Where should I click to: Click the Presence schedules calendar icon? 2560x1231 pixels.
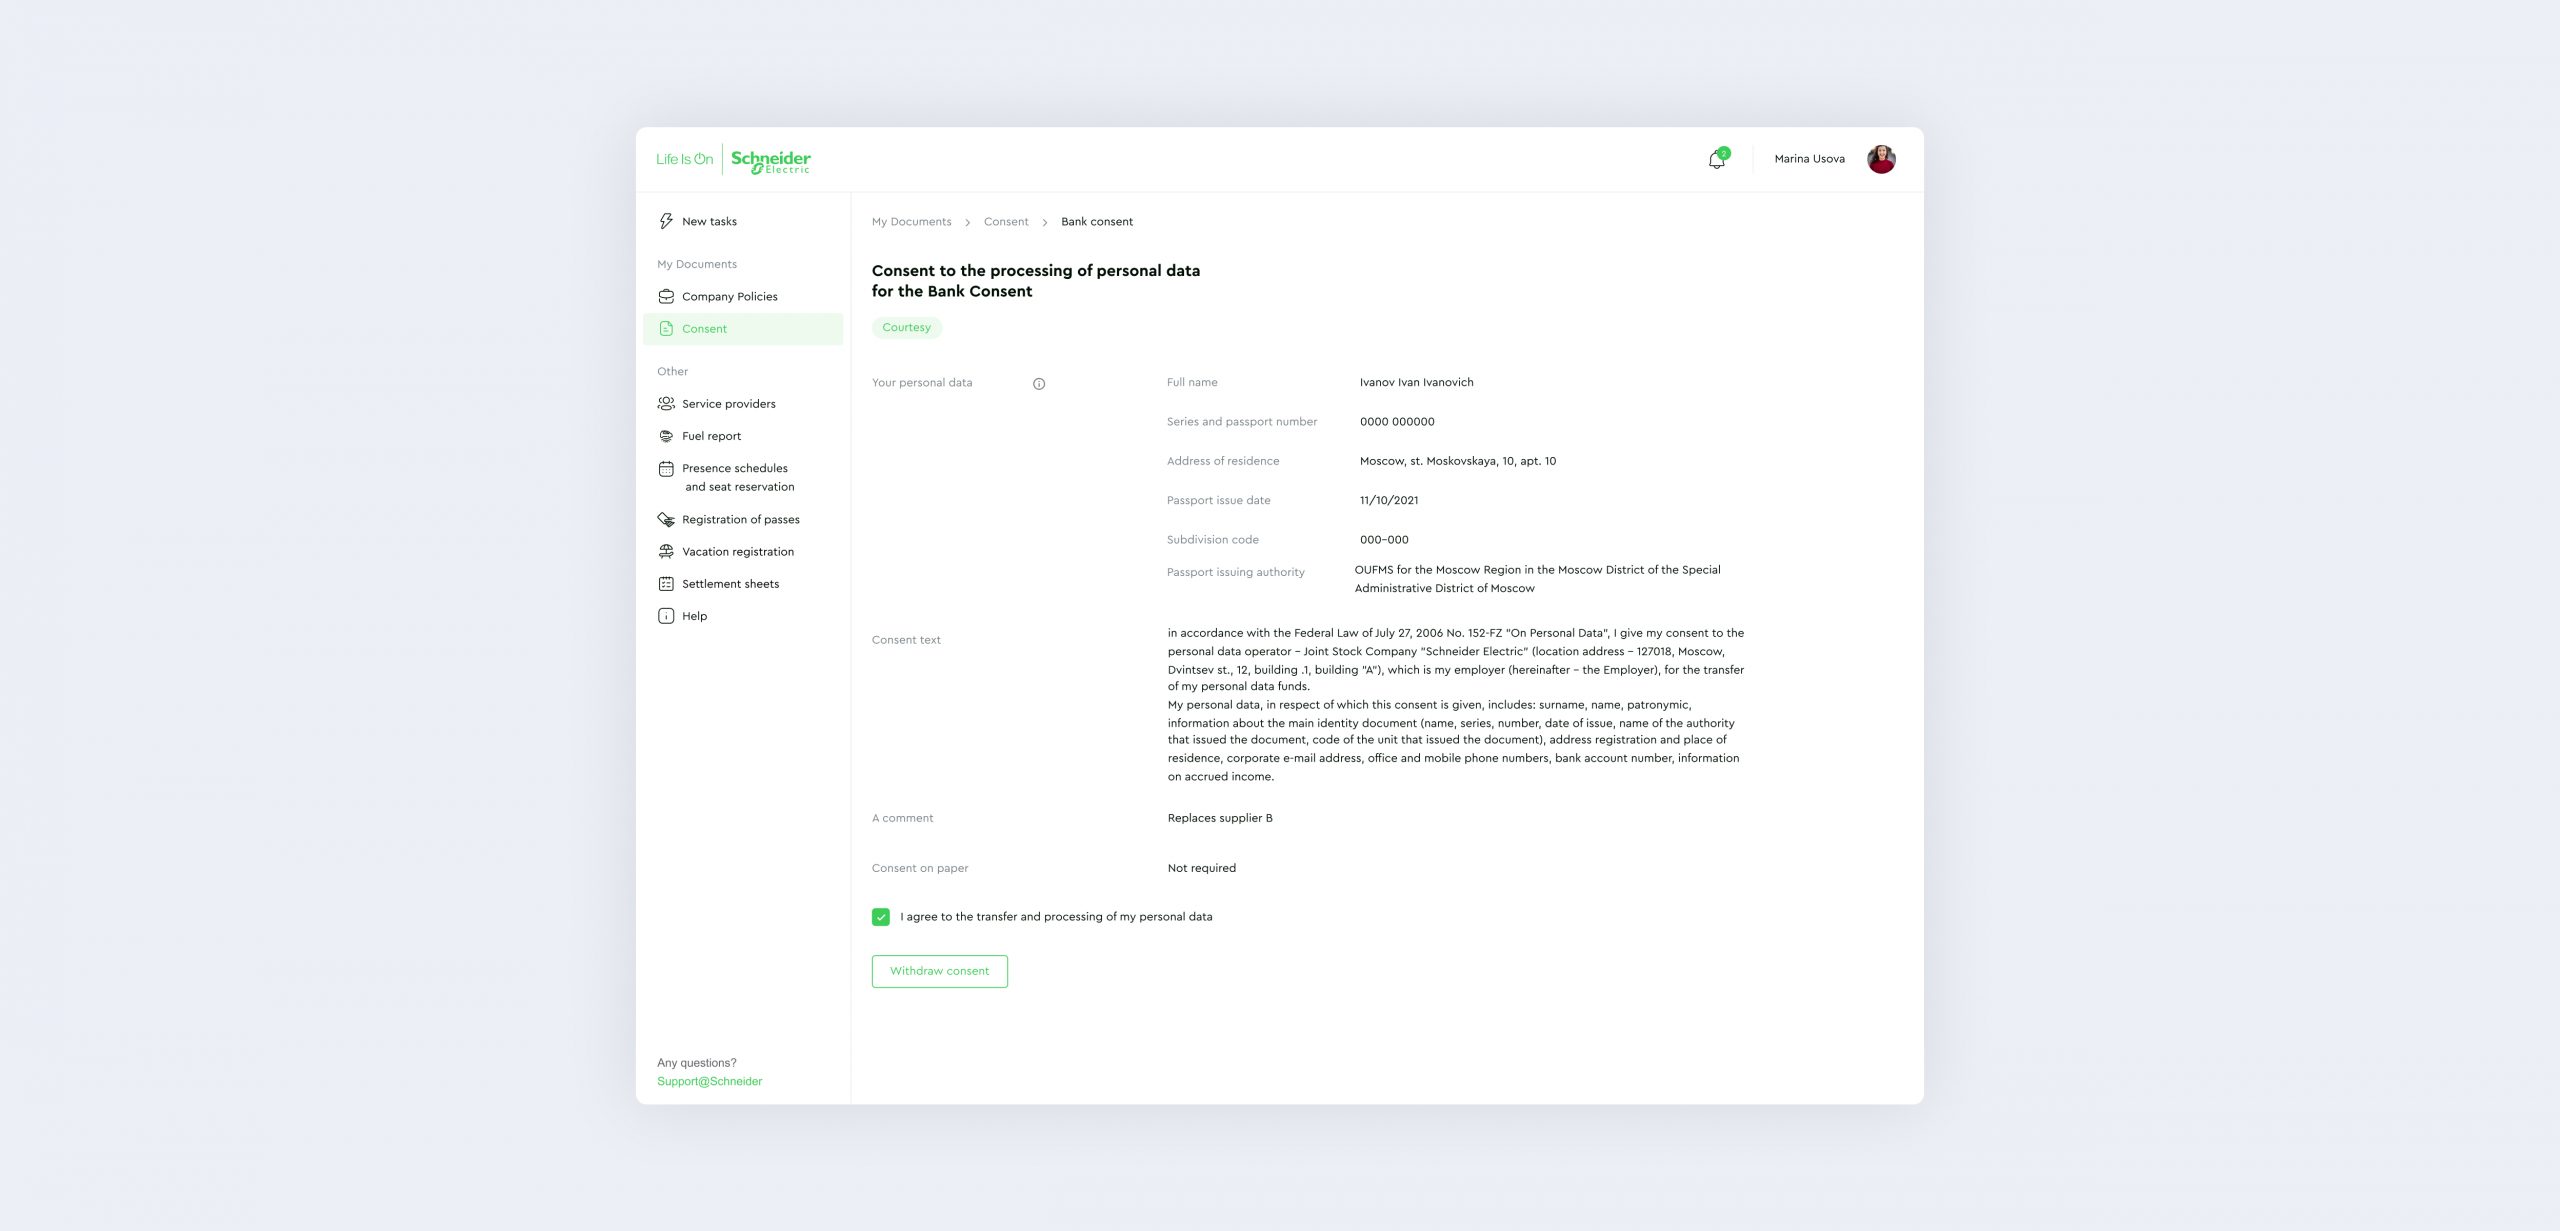[x=666, y=468]
